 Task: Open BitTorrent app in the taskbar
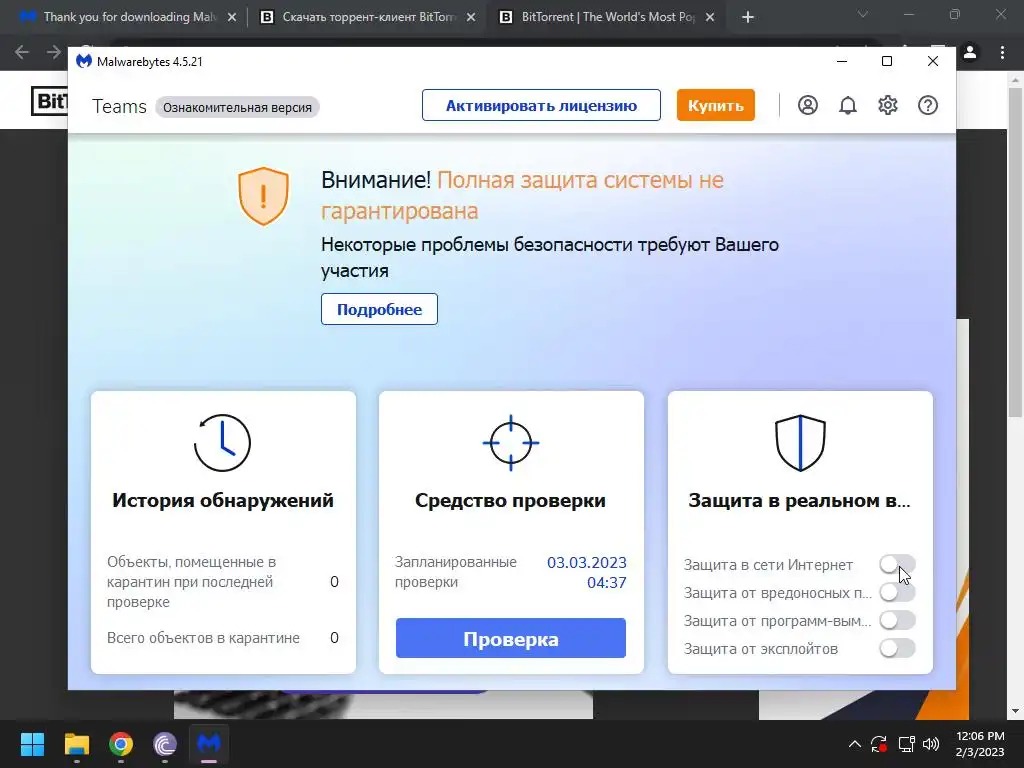click(165, 744)
